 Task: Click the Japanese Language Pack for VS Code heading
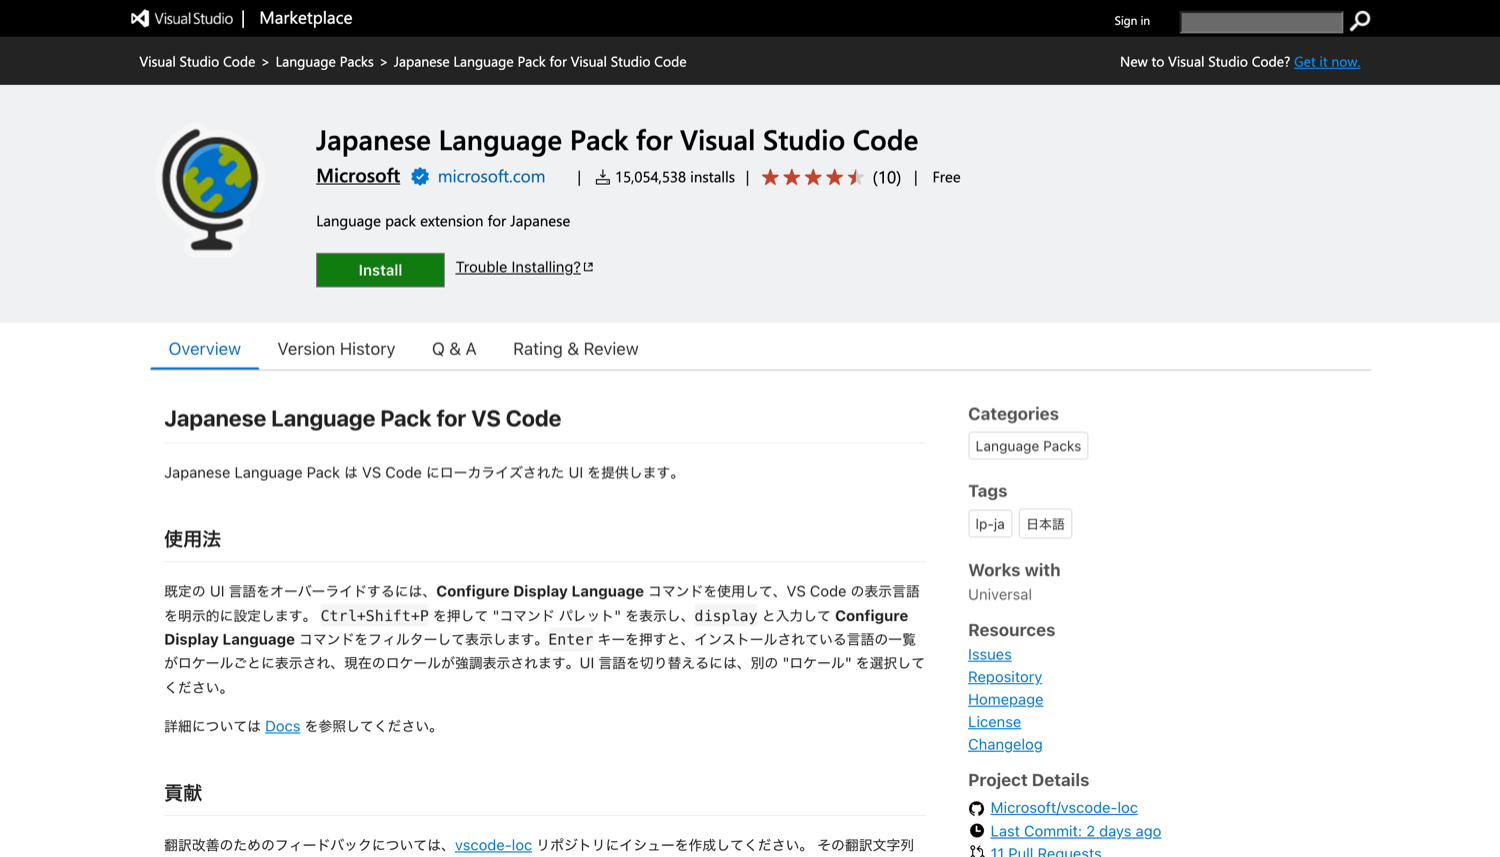coord(362,418)
